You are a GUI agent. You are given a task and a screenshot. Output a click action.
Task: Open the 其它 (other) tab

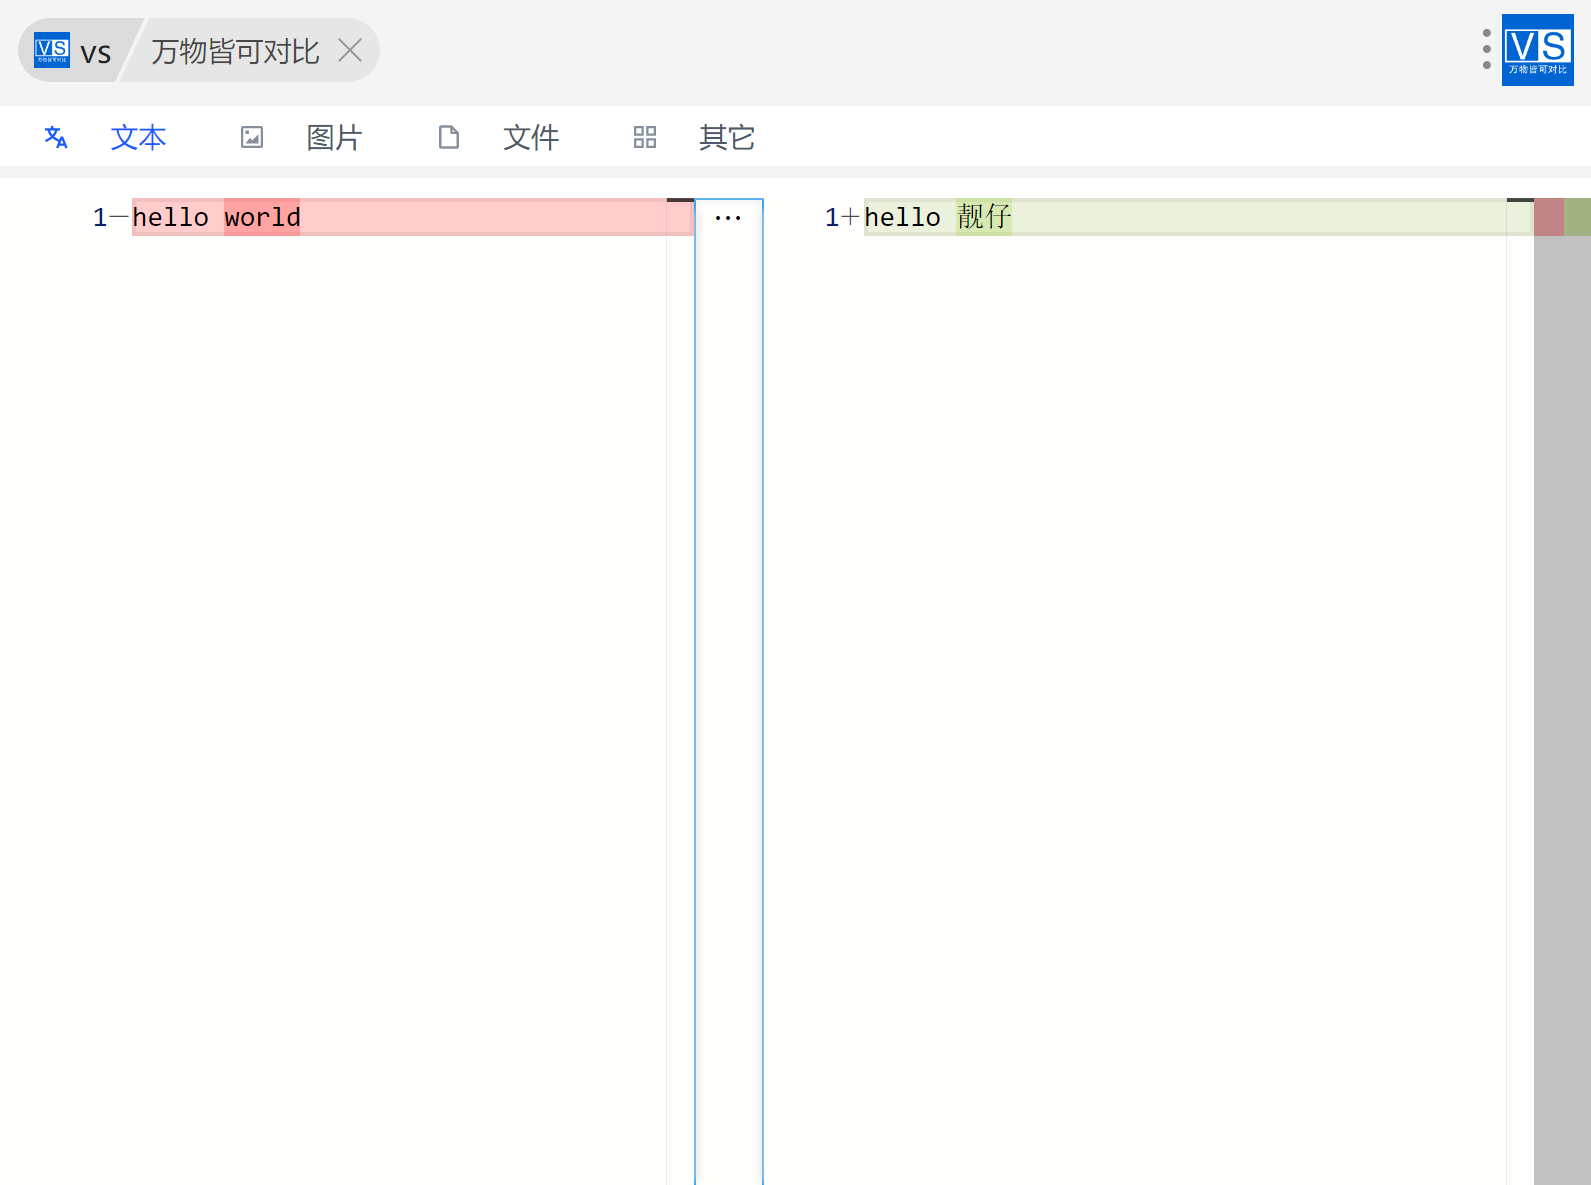(727, 137)
